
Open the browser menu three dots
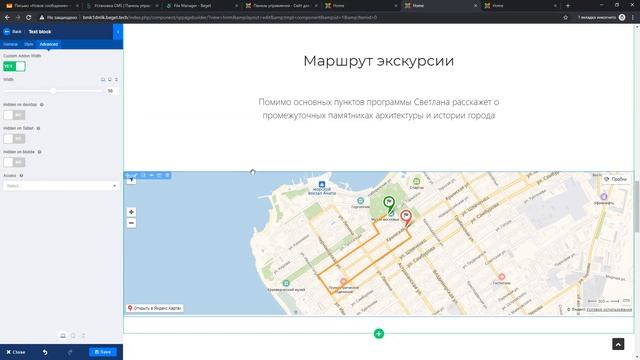[633, 18]
